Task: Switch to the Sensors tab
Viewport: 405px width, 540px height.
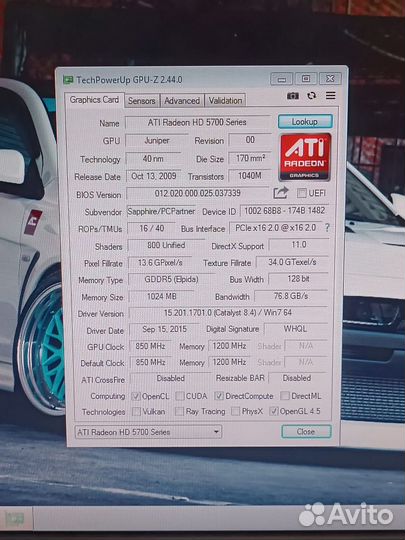Action: point(142,101)
